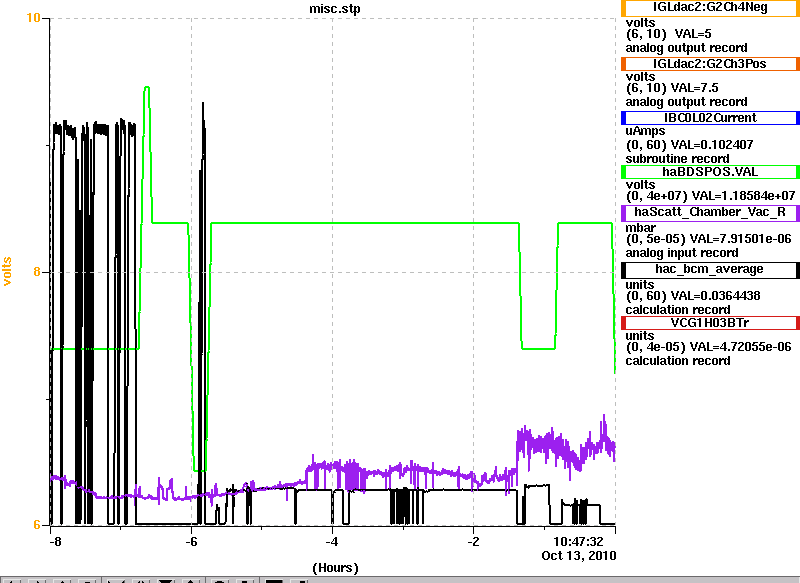Click the VAL=7.91501e-06 readout

[740, 239]
